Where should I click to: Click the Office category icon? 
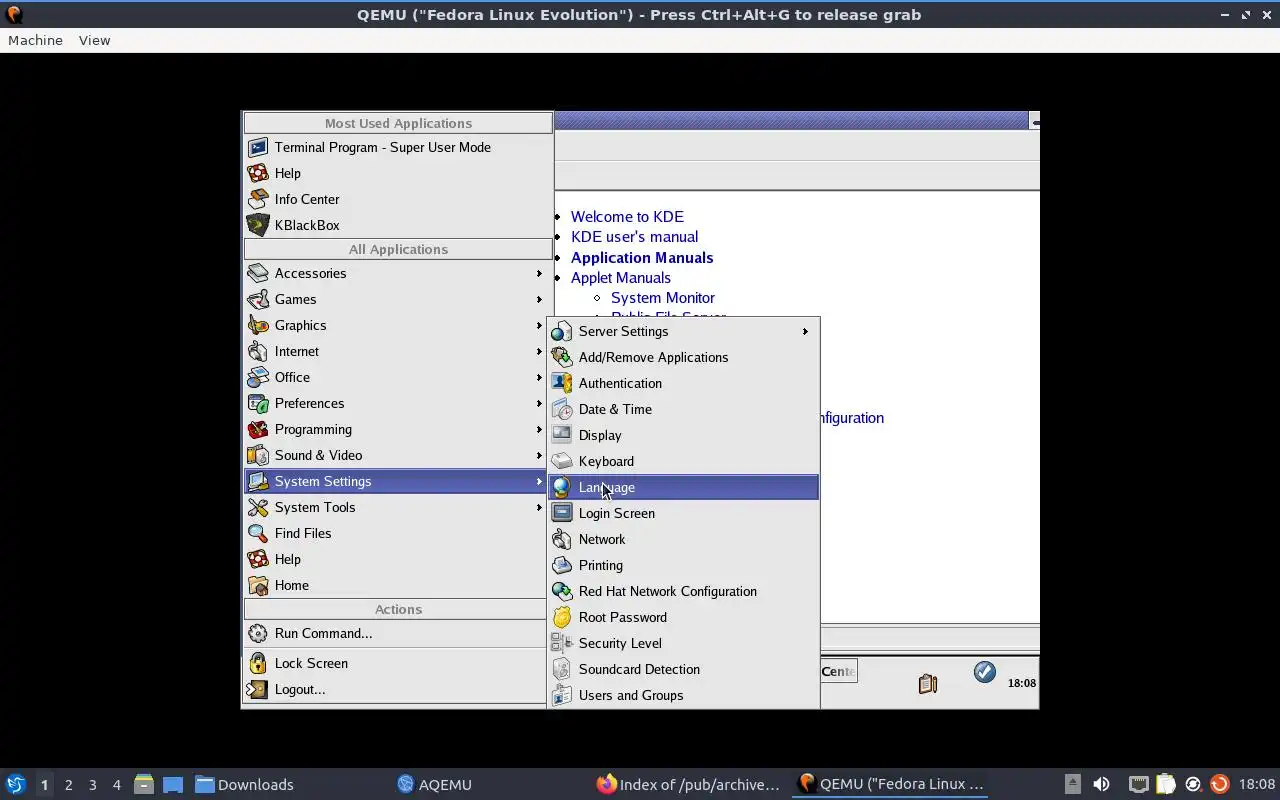point(258,377)
